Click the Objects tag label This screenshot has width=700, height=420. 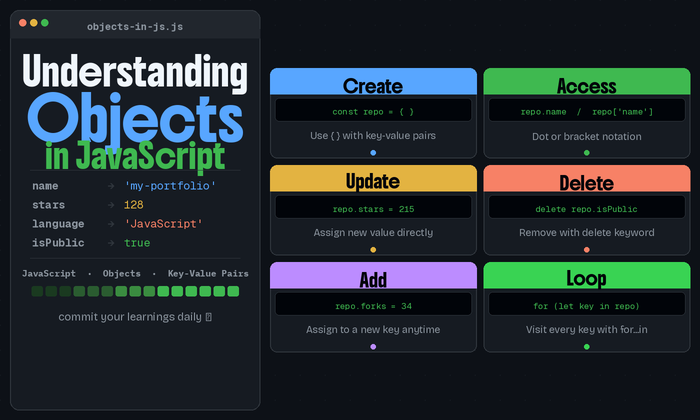121,274
